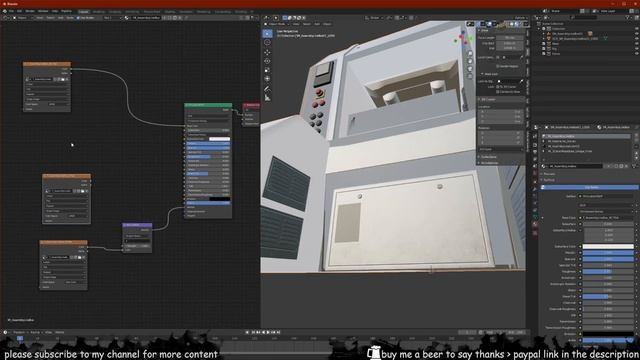Toggle eye icon on first SM_Assembly outliner row
Image resolution: width=640 pixels, height=360 pixels.
coord(636,33)
